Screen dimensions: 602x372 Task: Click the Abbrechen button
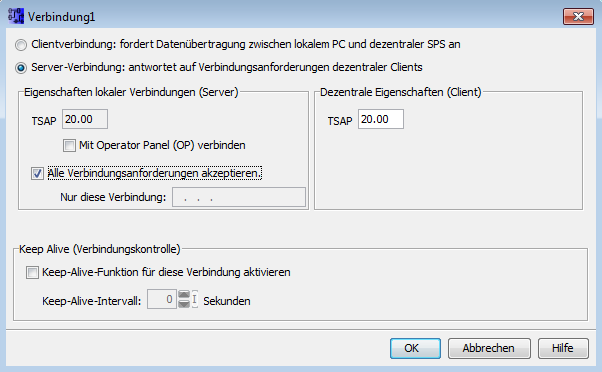click(x=489, y=348)
